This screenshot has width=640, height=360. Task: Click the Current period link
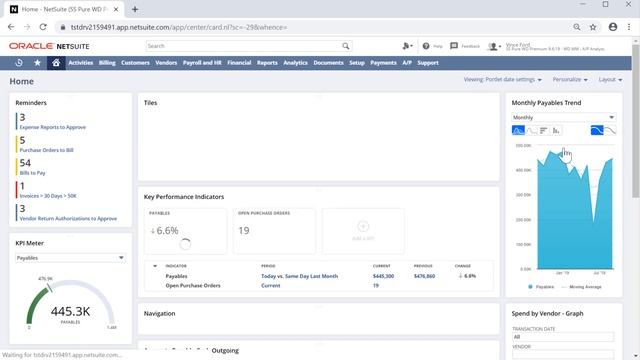[271, 286]
